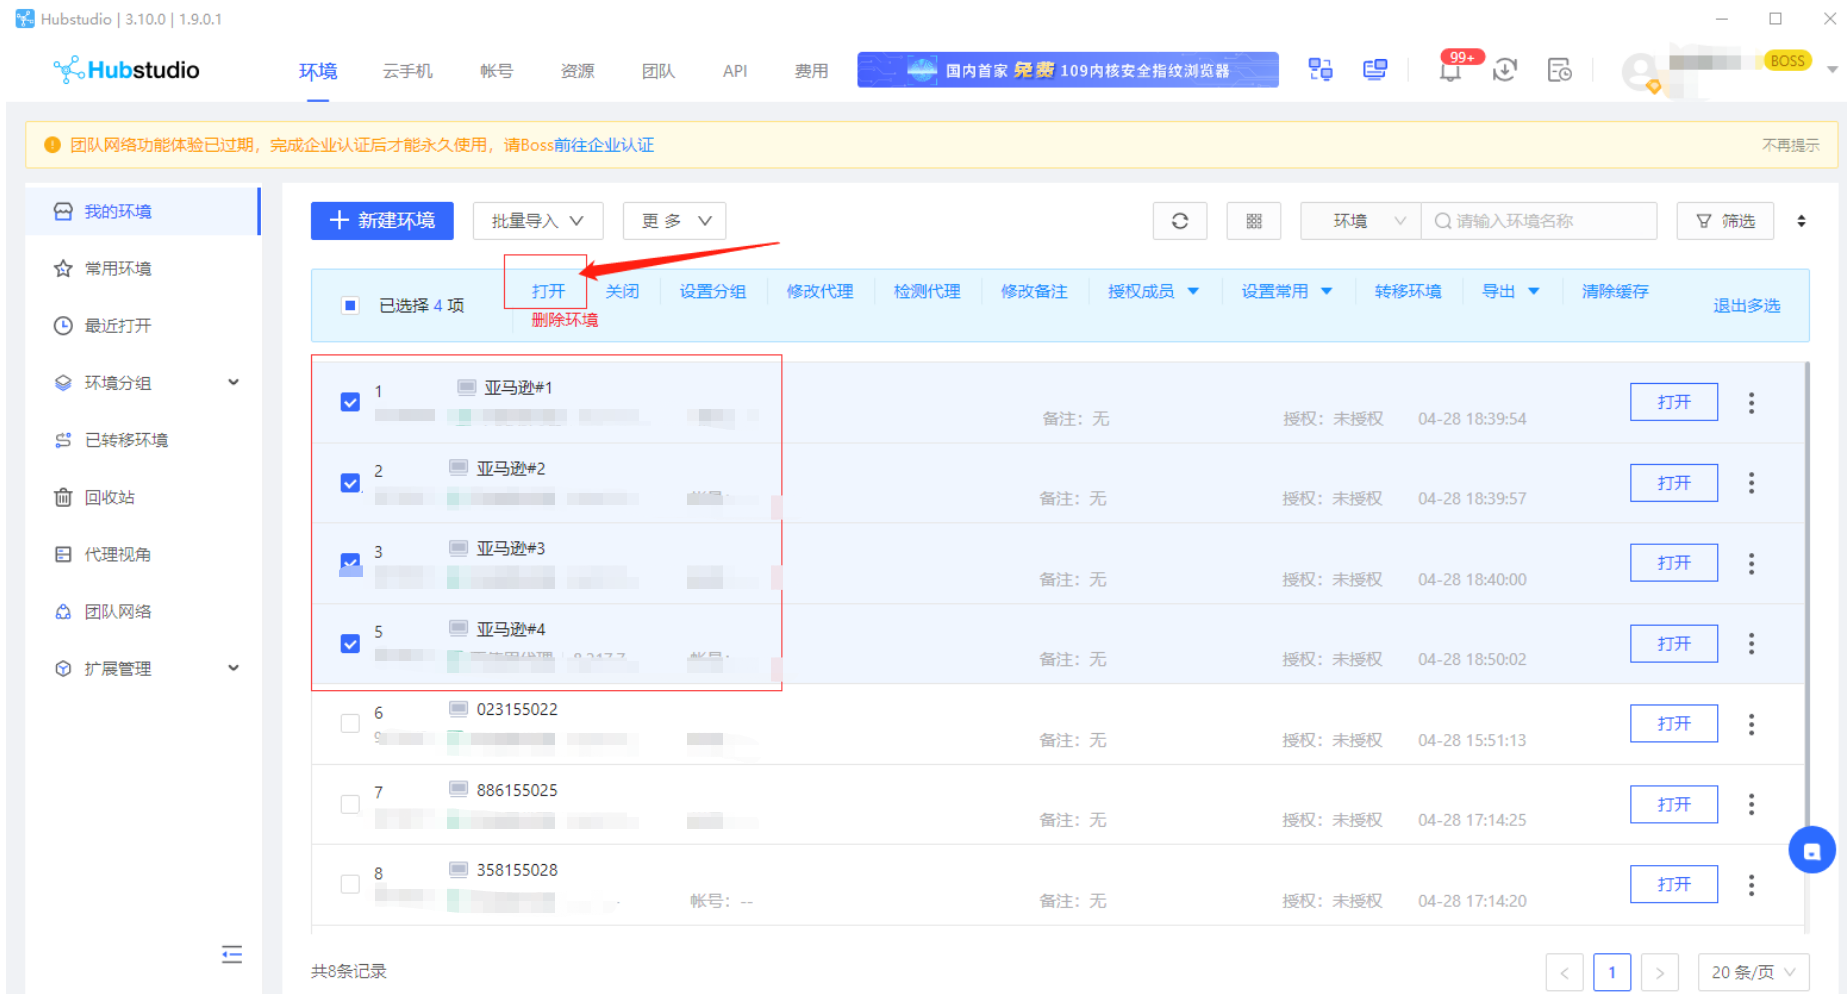1847x994 pixels.
Task: Open the 20 条/页 page size dropdown
Action: (1754, 972)
